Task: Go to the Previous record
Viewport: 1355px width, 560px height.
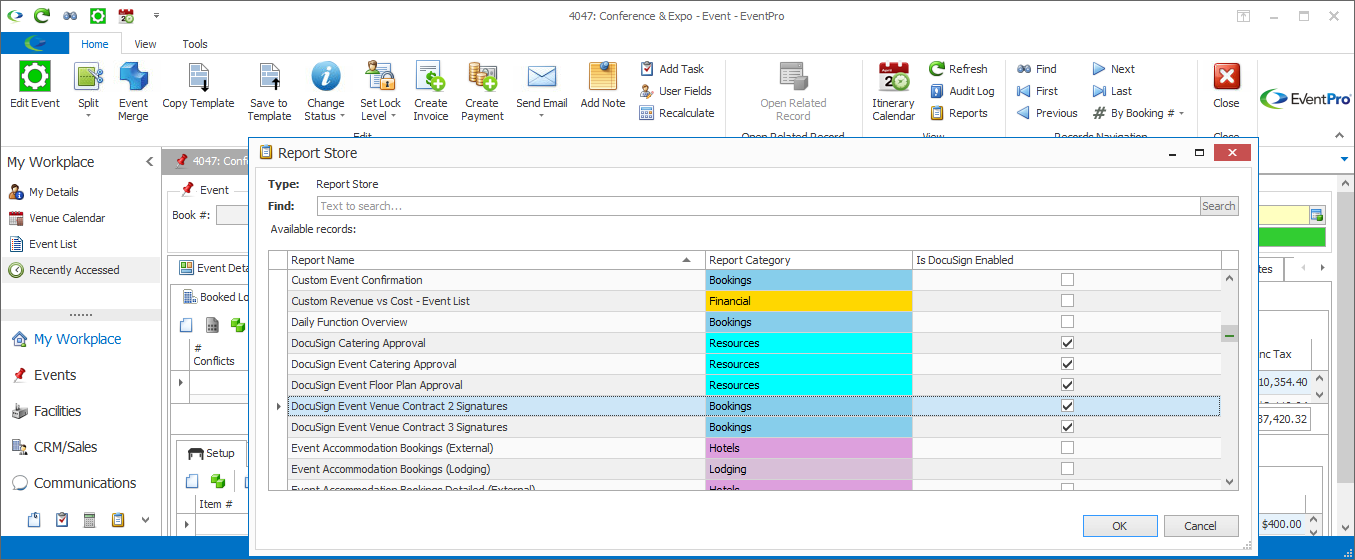Action: [1047, 113]
